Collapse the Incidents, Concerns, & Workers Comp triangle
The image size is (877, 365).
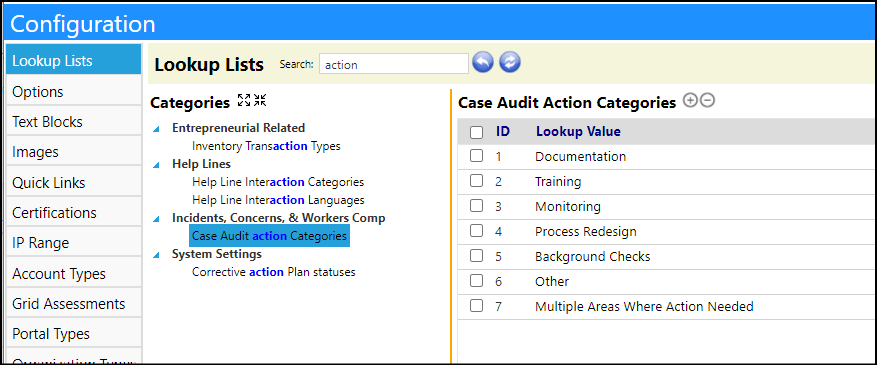(x=157, y=219)
